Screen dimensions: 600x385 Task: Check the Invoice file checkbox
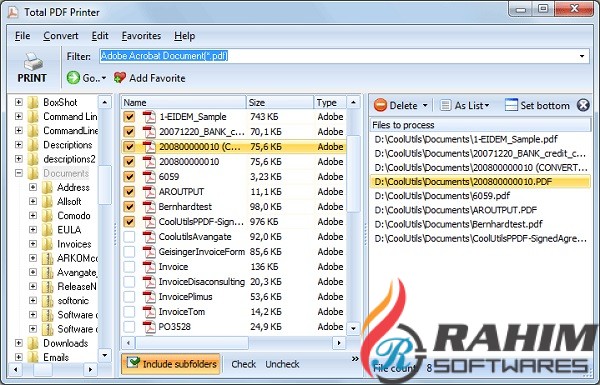129,267
